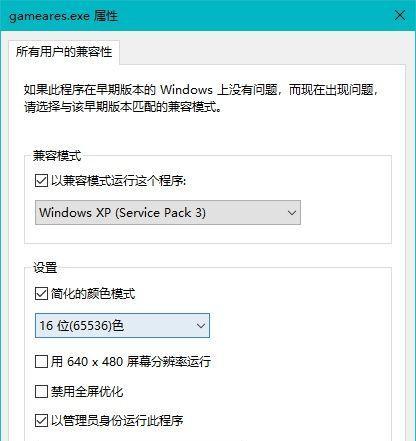Untick the 简化的颜色模式 checkbox box
This screenshot has height=441, width=416.
(x=41, y=294)
